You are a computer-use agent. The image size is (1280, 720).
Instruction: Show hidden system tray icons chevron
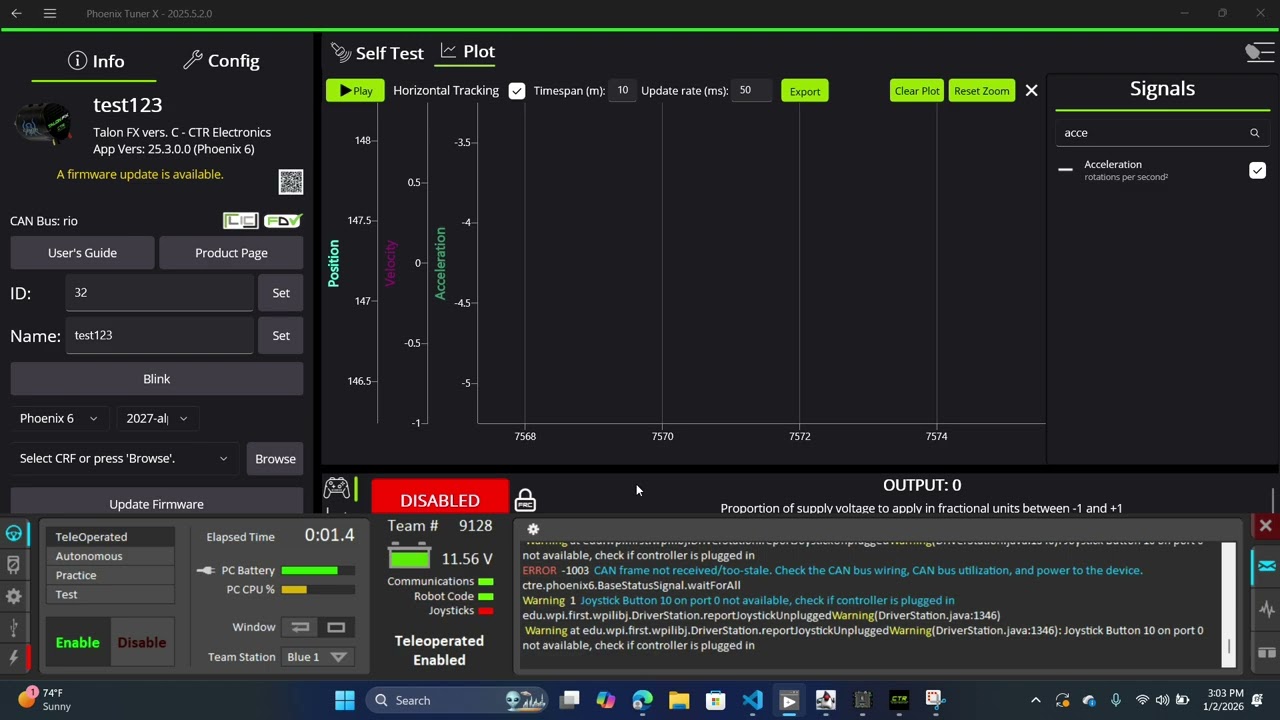(1035, 700)
